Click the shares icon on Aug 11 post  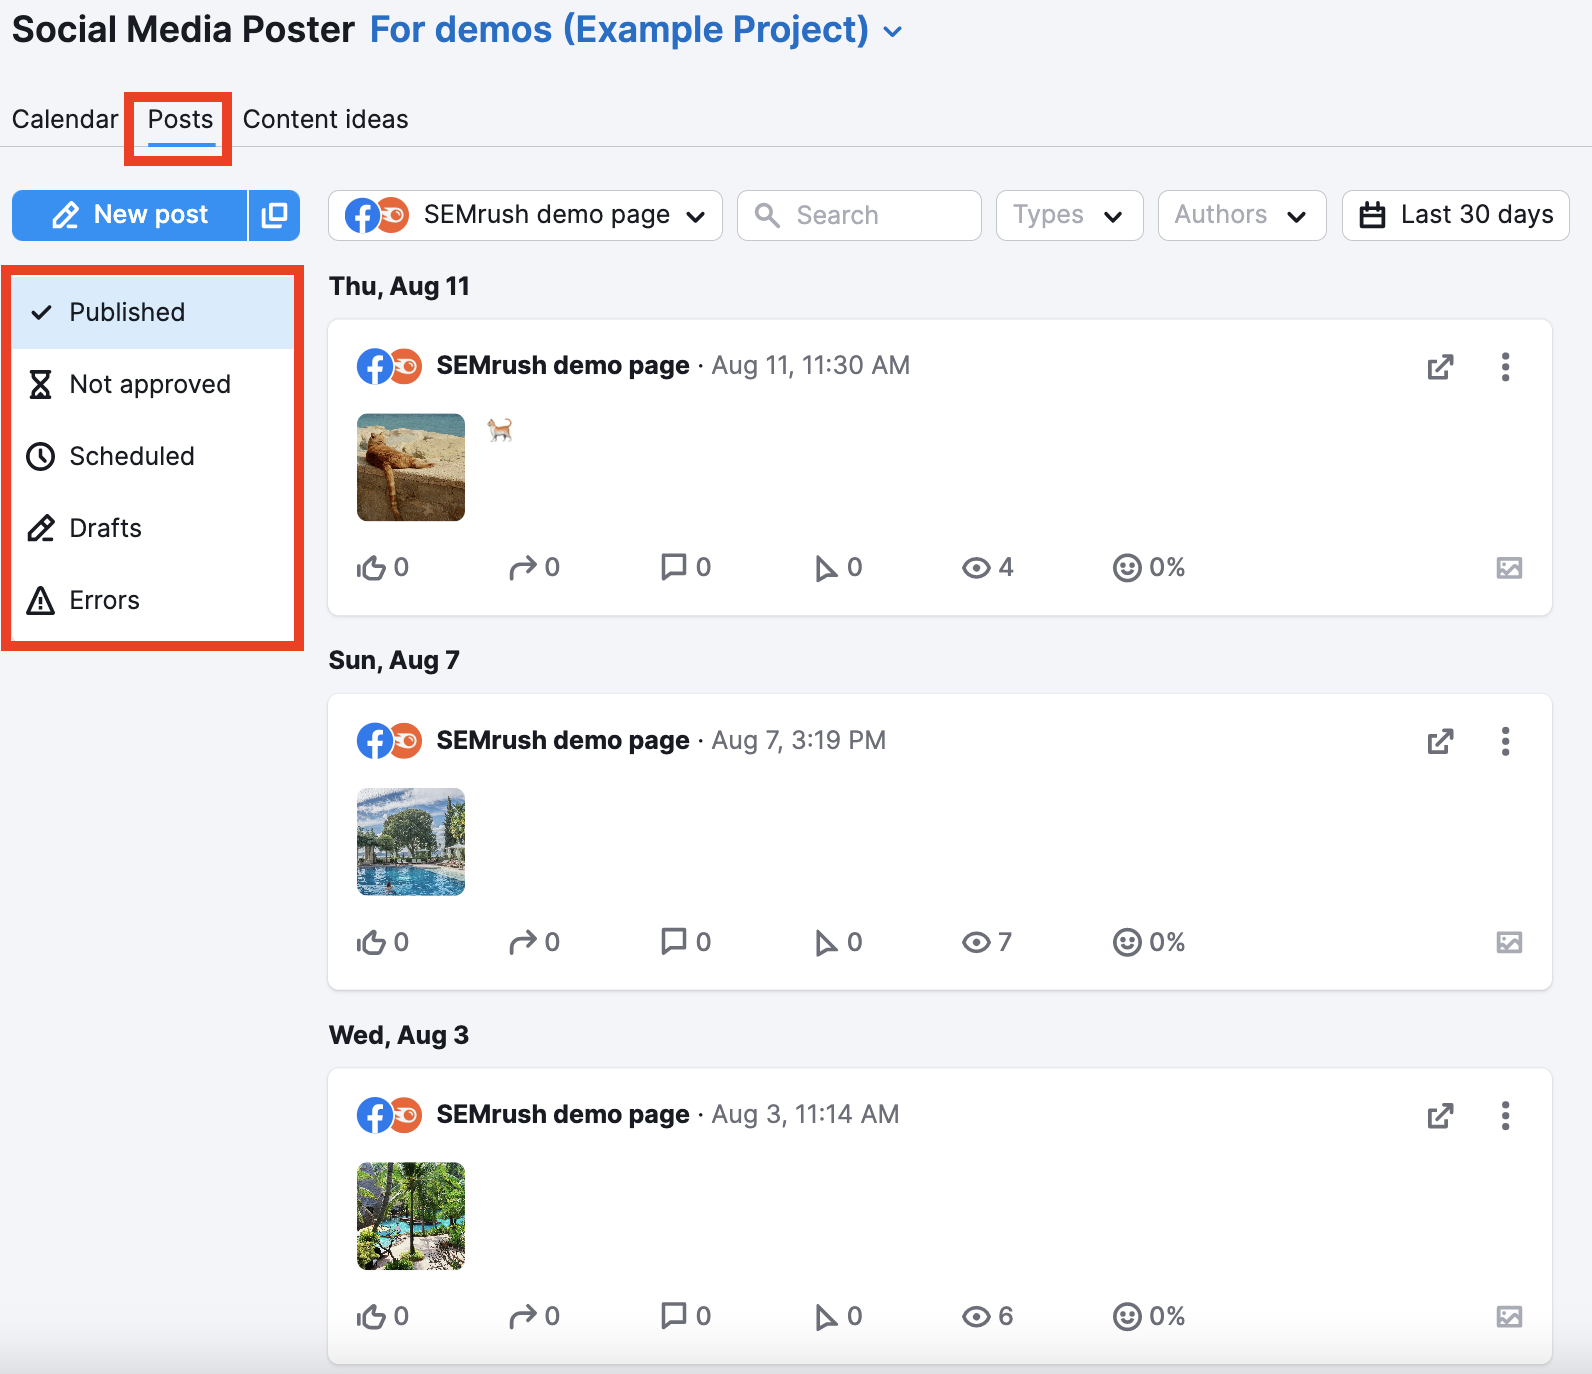pyautogui.click(x=523, y=568)
